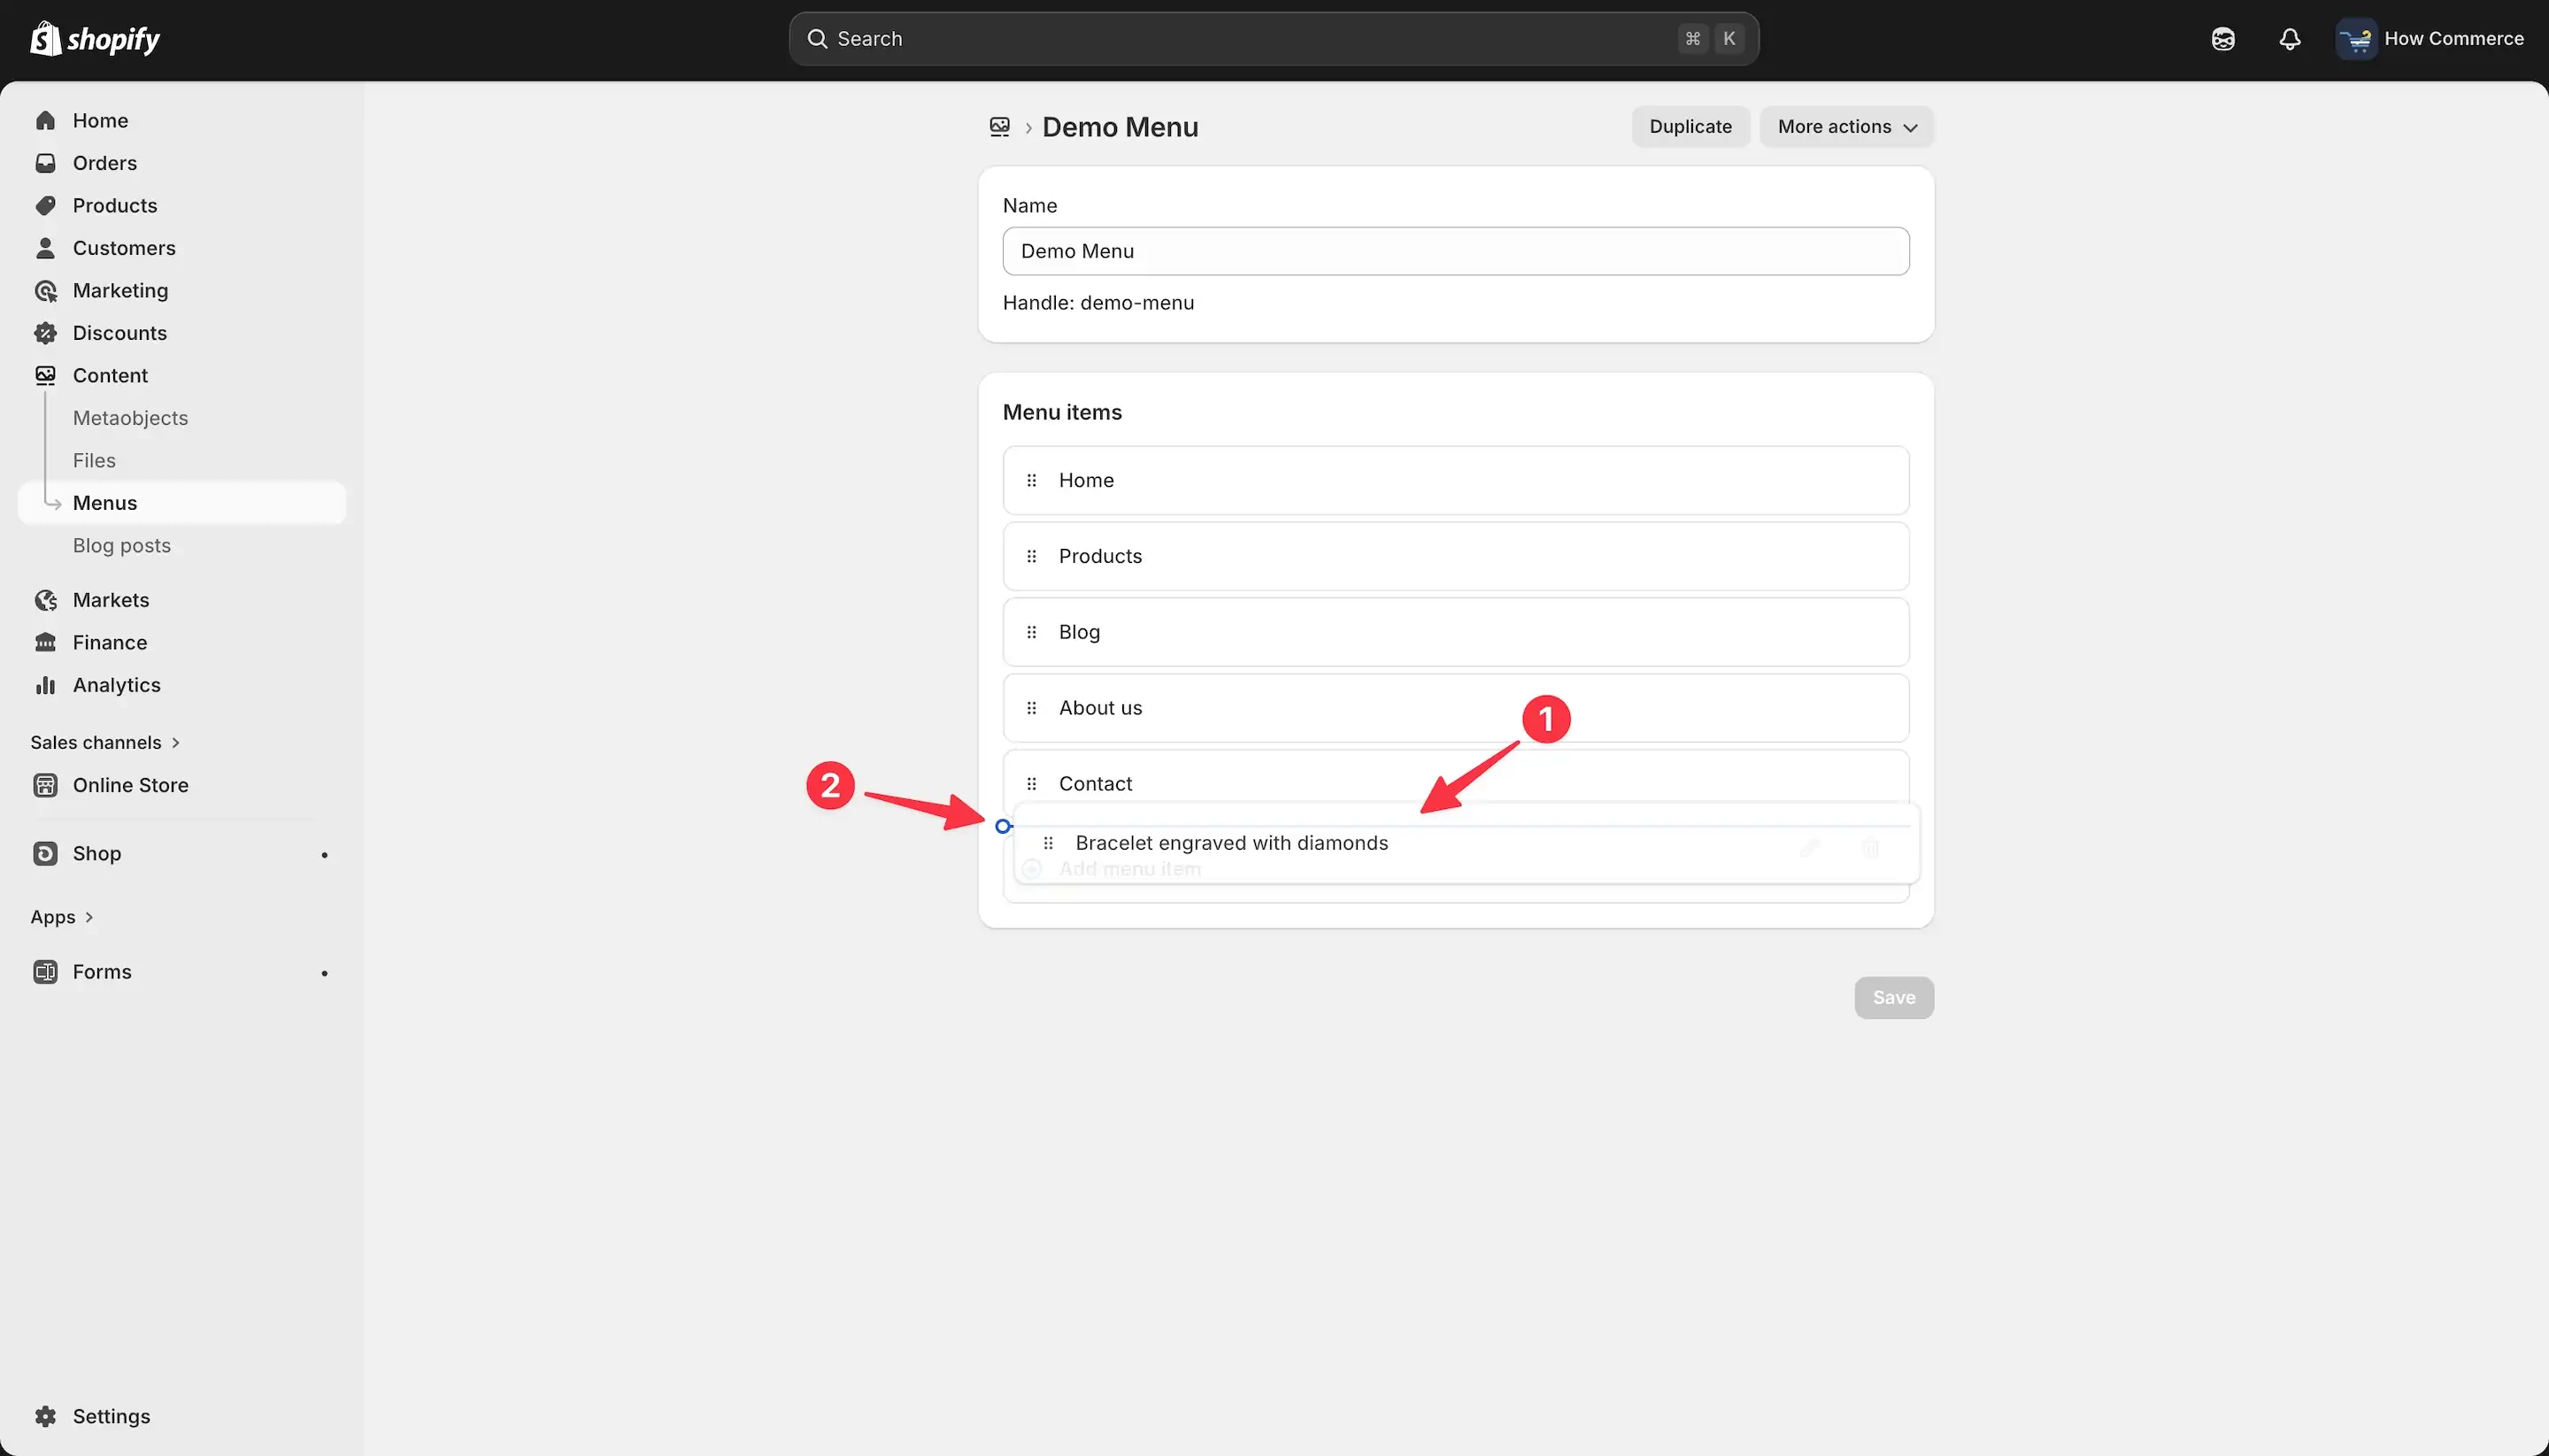Click the 'Demo Menu' page title
This screenshot has height=1456, width=2549.
pos(1120,127)
